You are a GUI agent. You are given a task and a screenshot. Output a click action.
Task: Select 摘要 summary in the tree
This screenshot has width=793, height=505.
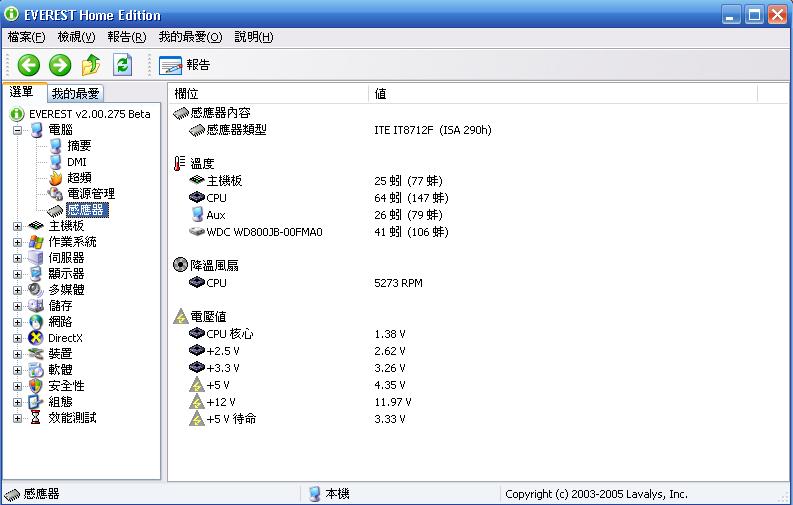click(x=79, y=146)
